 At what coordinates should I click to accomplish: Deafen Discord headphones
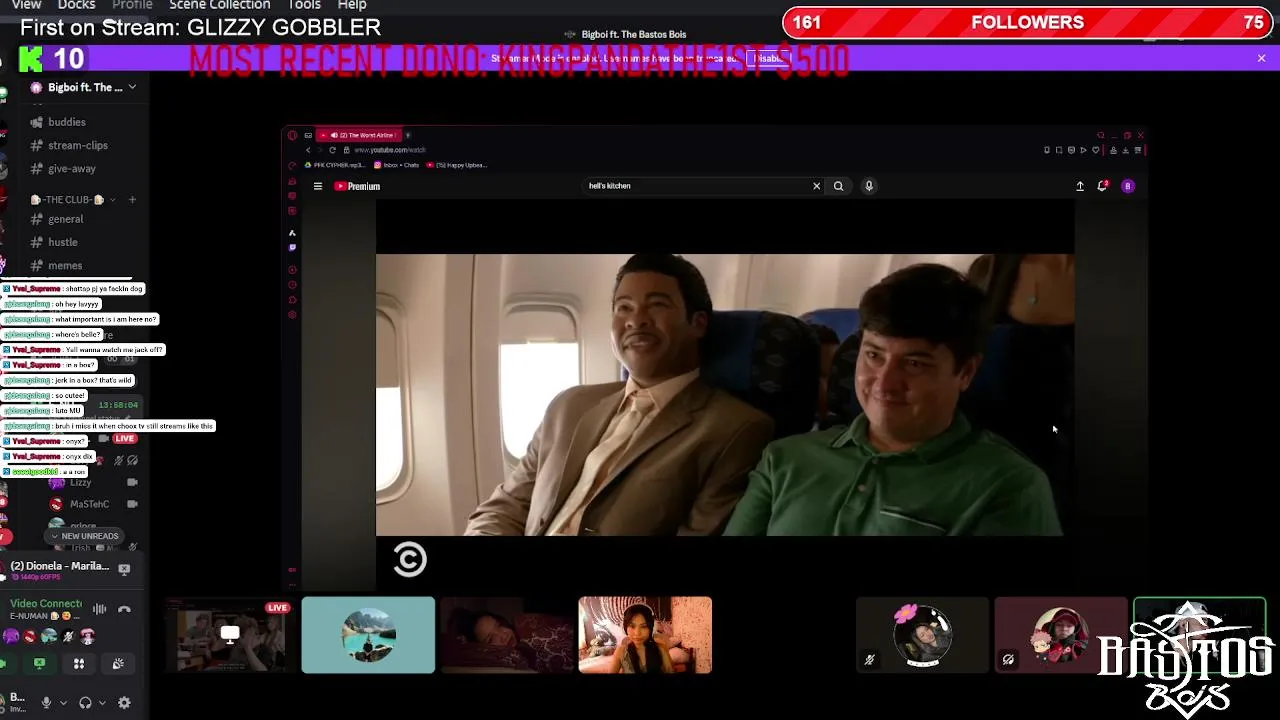(x=85, y=703)
